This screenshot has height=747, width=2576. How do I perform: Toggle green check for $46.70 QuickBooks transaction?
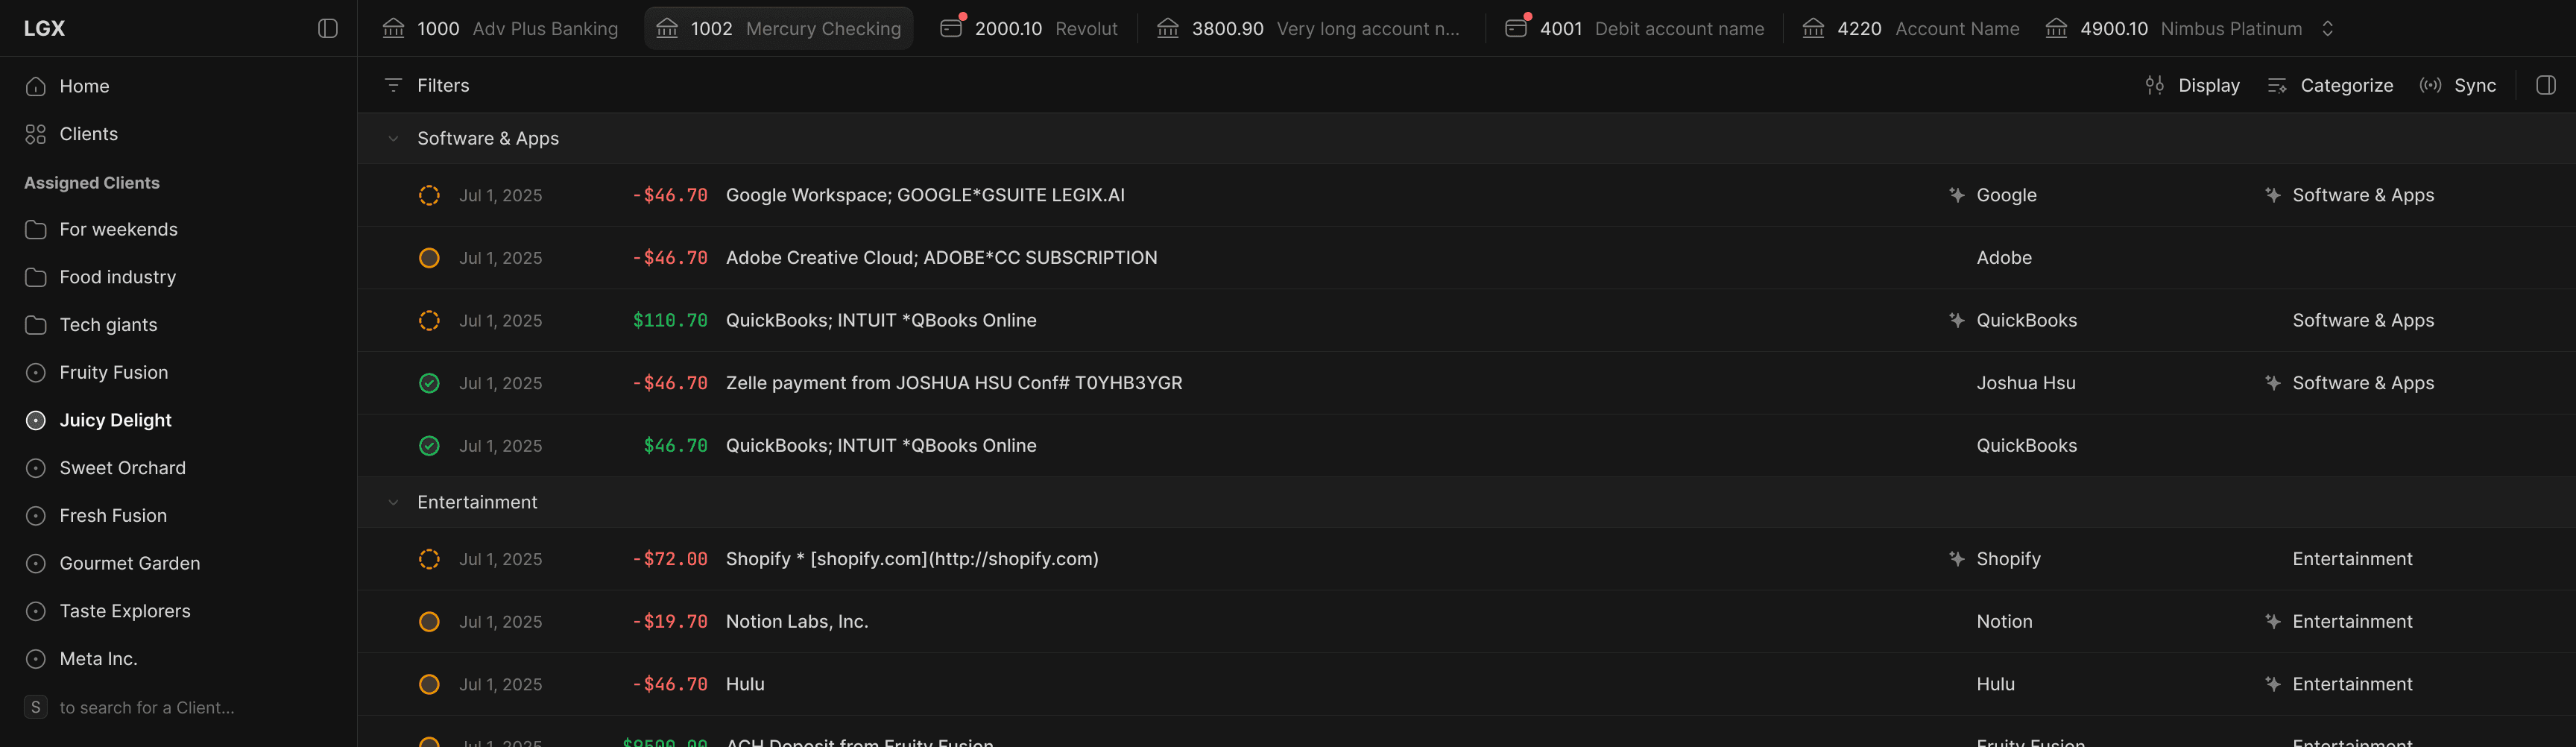point(429,446)
